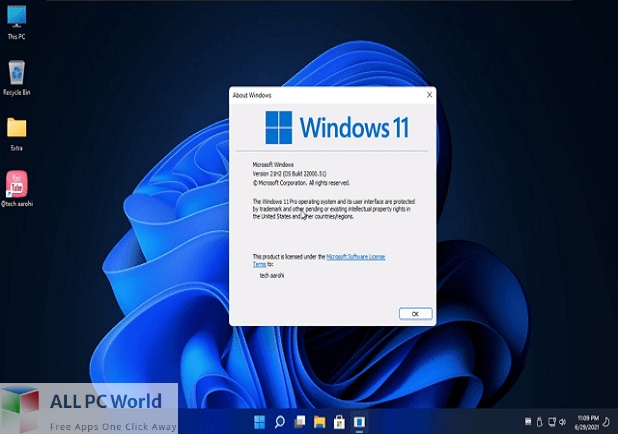Image resolution: width=618 pixels, height=434 pixels.
Task: Click the About Windows app taskbar icon
Action: tap(359, 422)
